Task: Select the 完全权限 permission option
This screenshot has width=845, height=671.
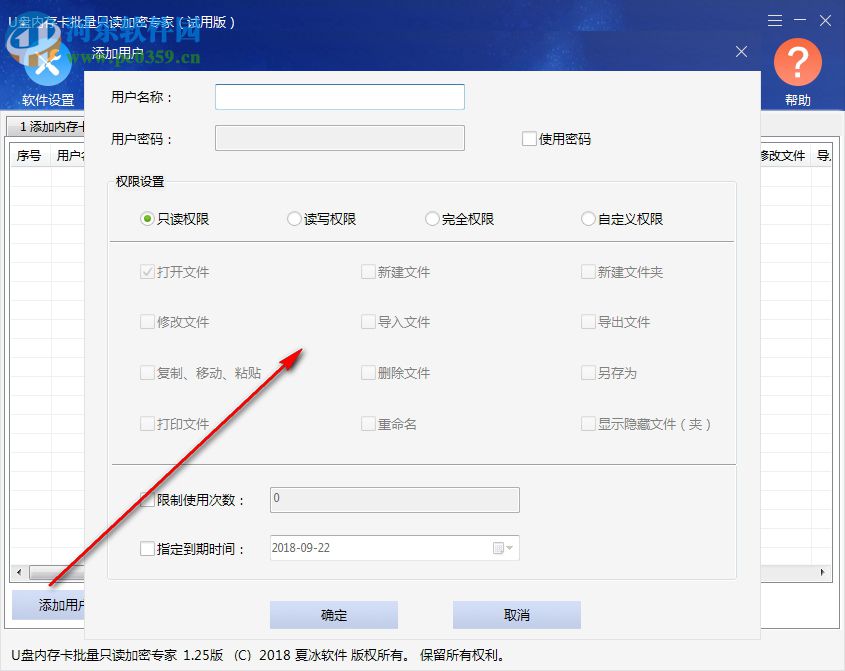Action: [x=432, y=218]
